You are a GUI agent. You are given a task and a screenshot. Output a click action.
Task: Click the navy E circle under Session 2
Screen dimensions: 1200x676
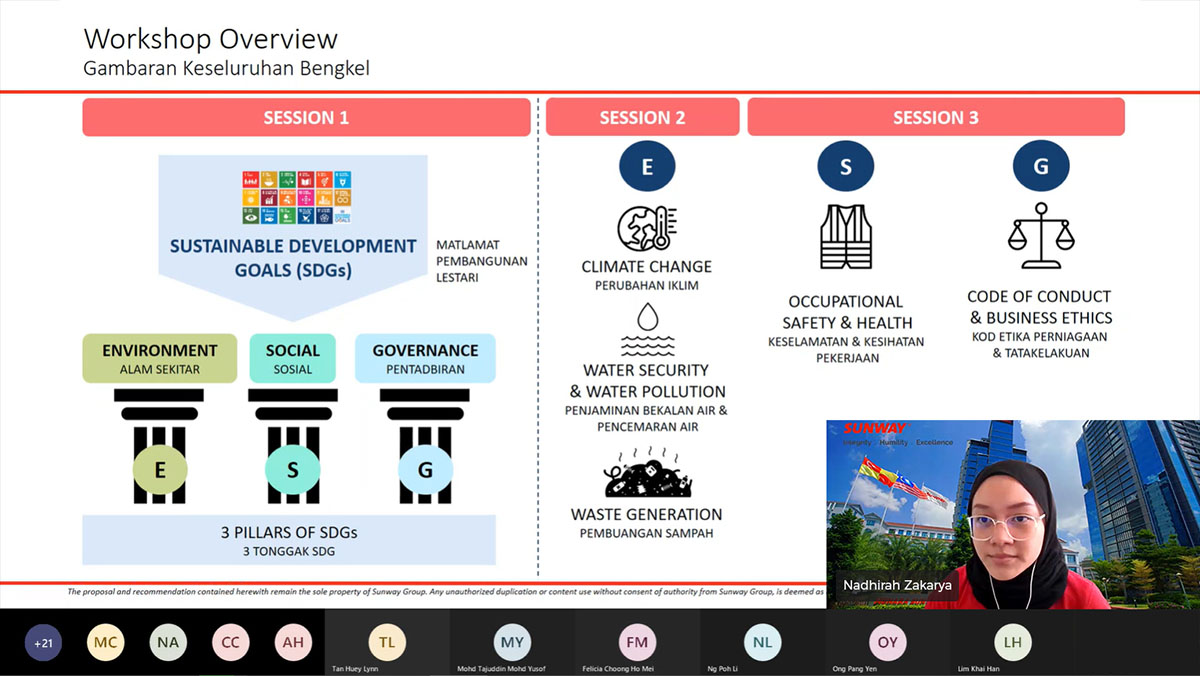pyautogui.click(x=647, y=167)
